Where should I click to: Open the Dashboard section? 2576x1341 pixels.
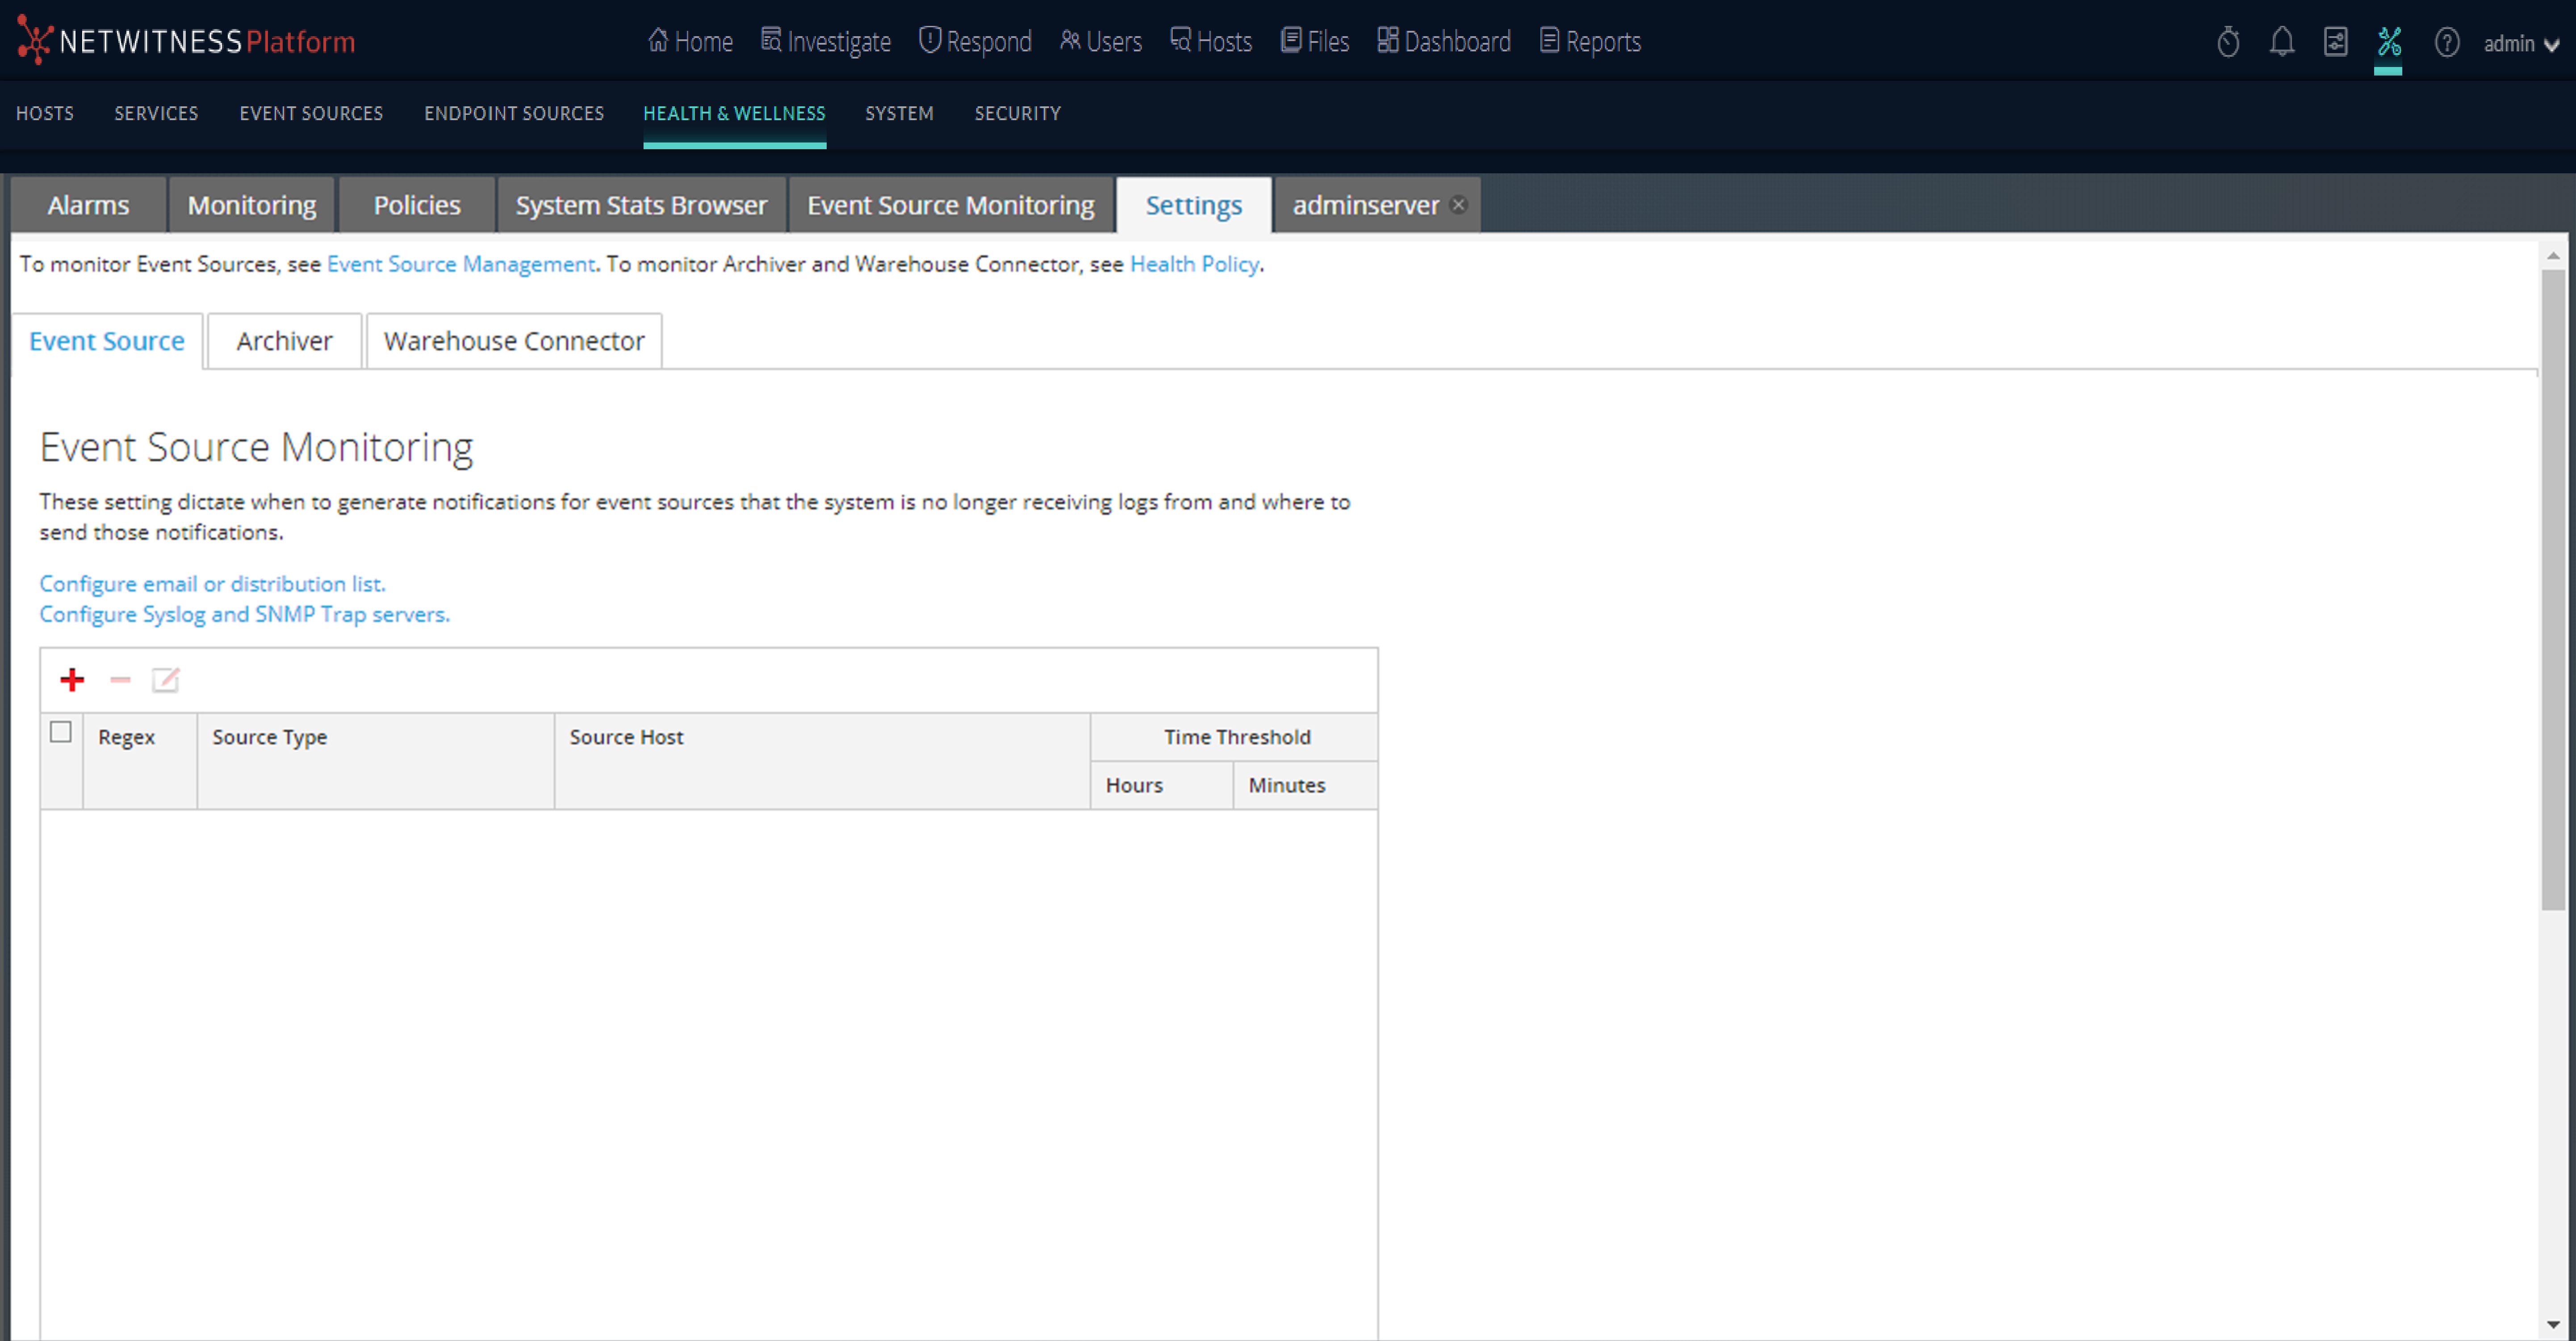click(1443, 41)
